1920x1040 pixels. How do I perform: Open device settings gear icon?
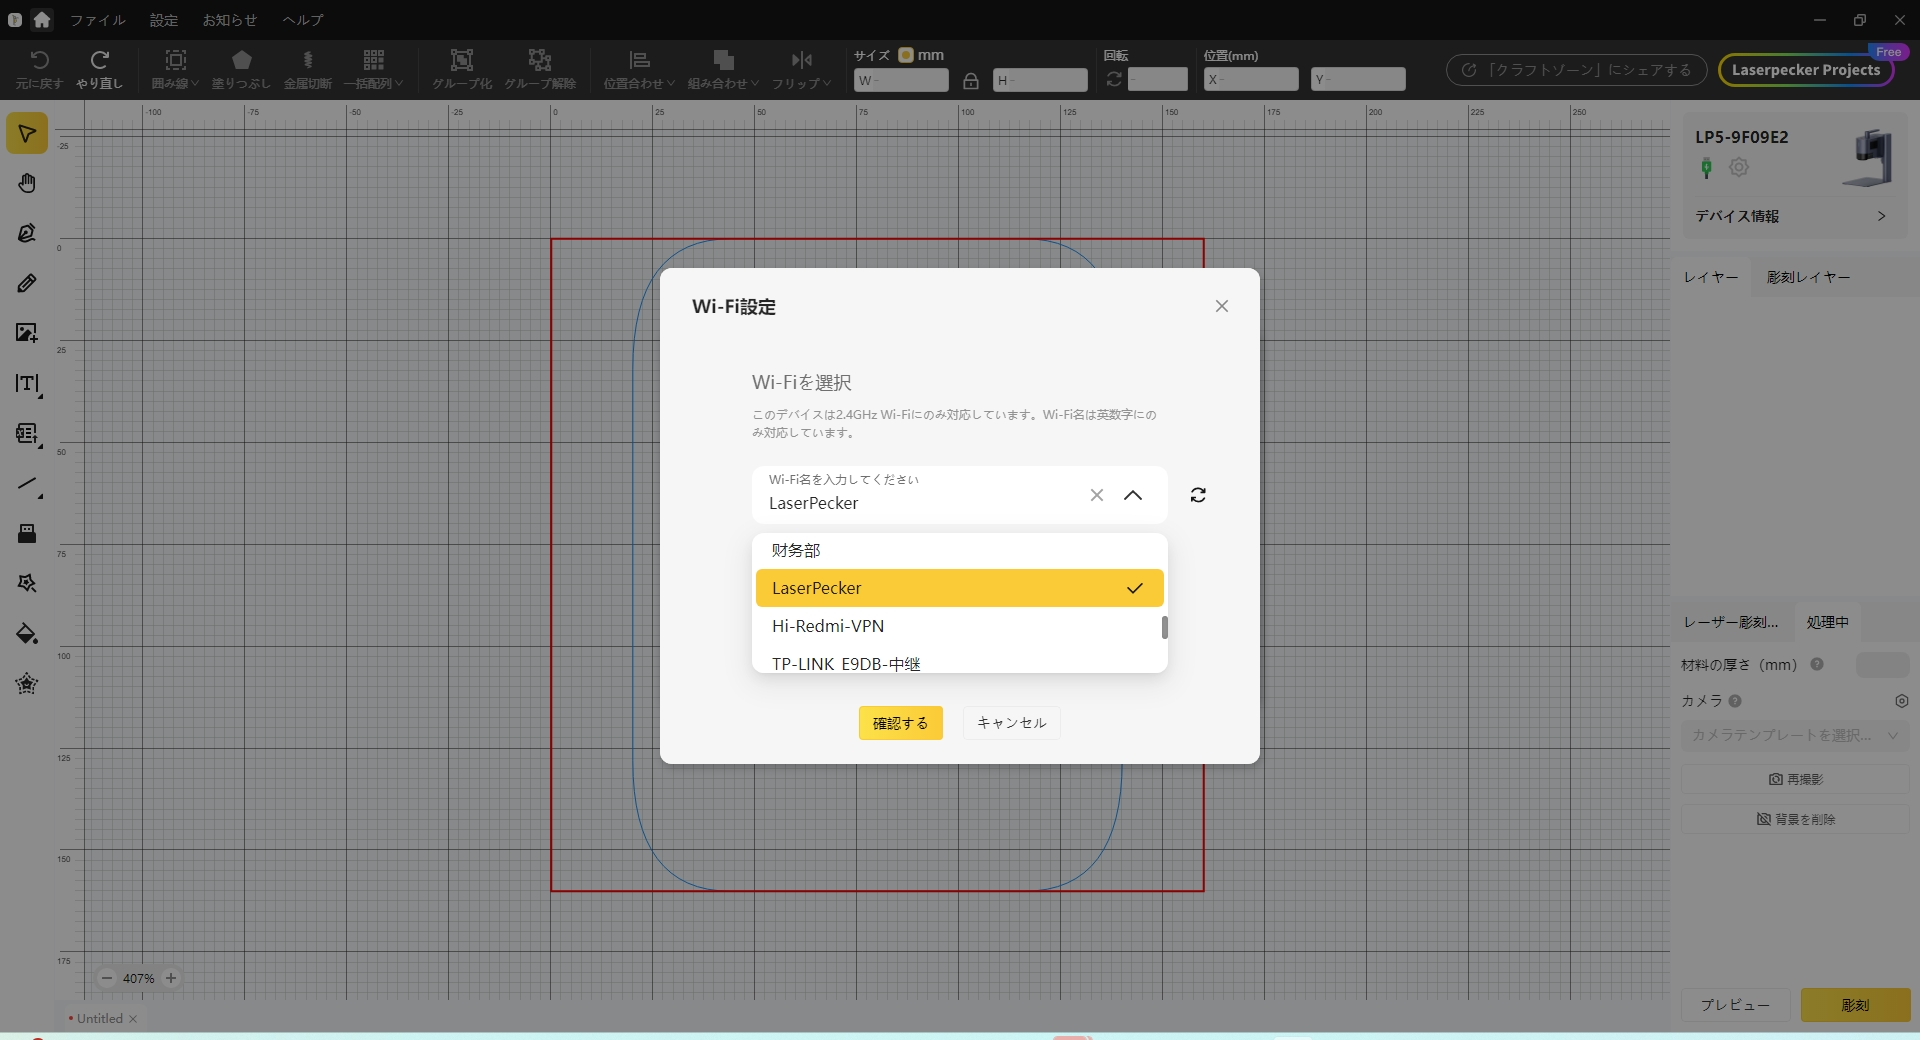coord(1739,168)
